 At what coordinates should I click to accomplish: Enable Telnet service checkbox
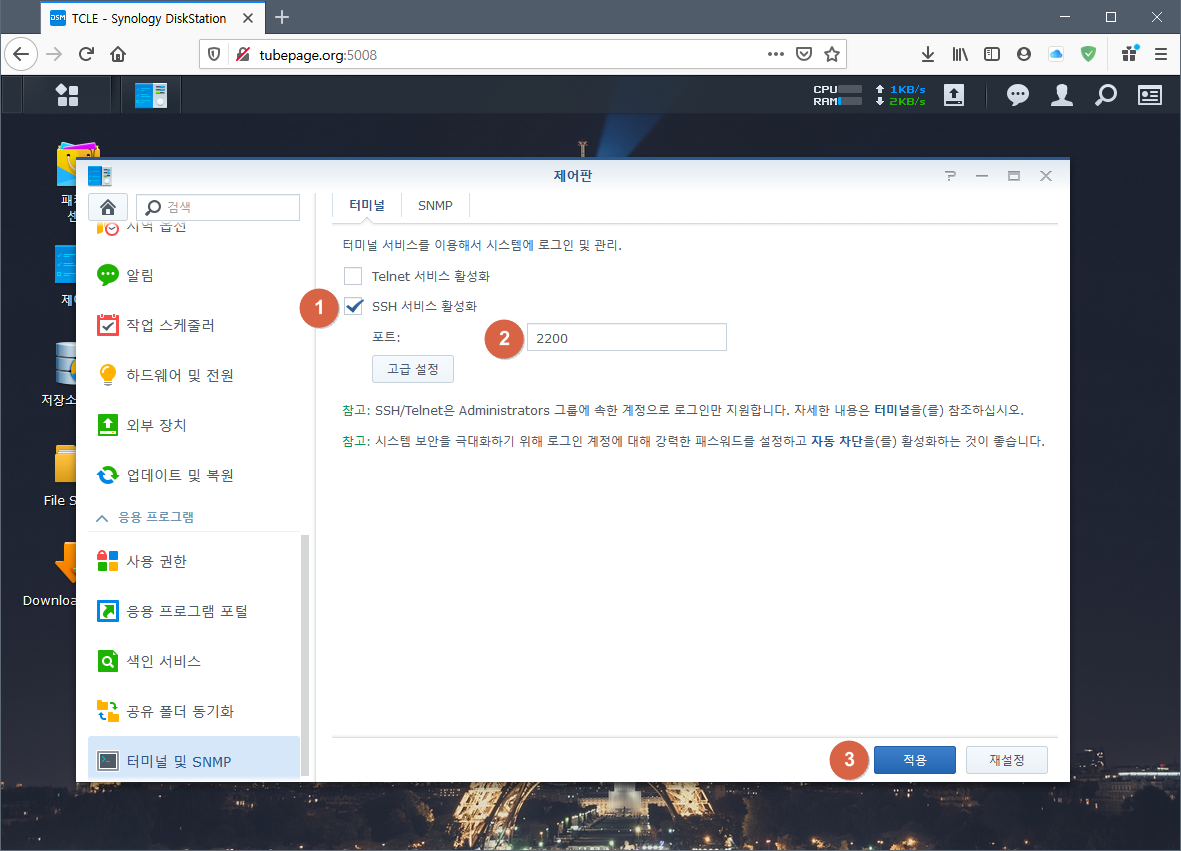tap(352, 276)
